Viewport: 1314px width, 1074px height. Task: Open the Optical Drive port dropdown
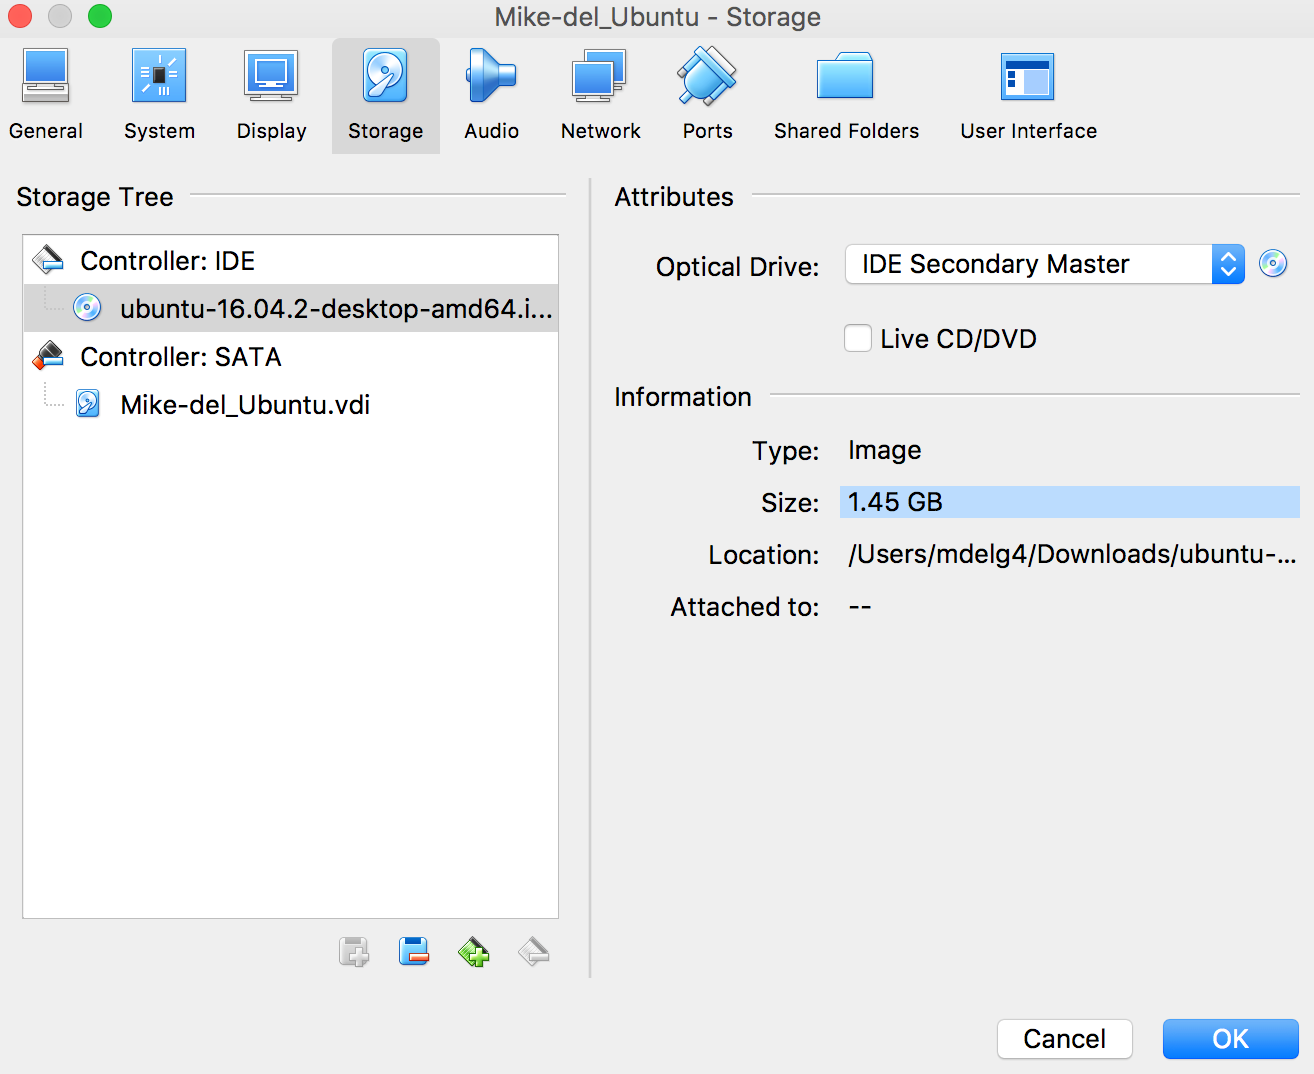click(x=1228, y=264)
